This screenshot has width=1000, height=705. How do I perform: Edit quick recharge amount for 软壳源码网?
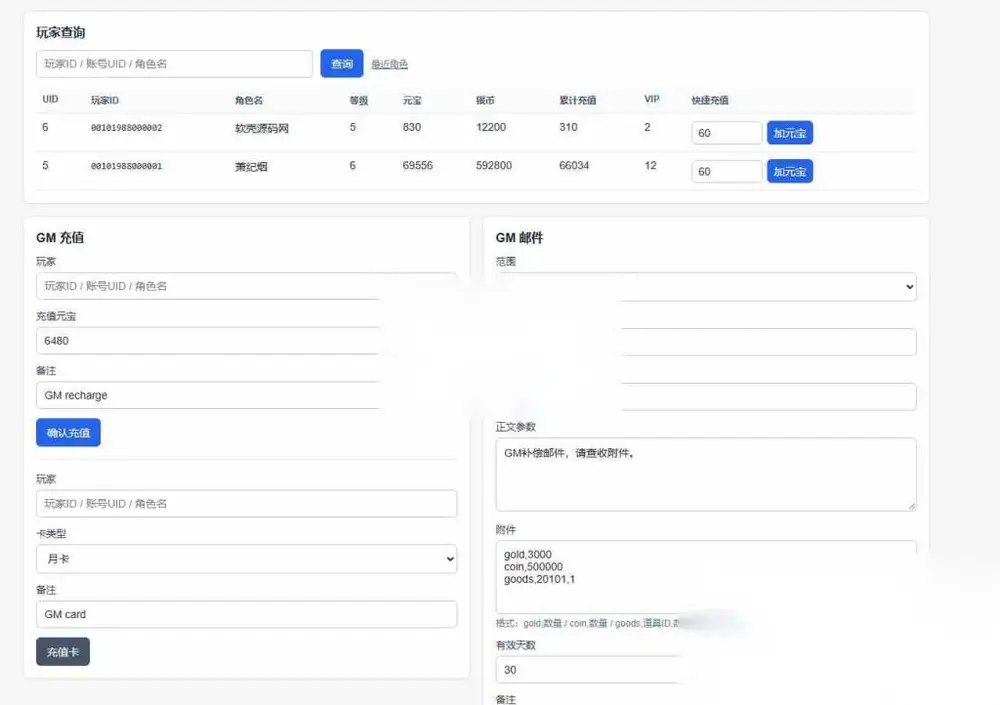(x=726, y=133)
